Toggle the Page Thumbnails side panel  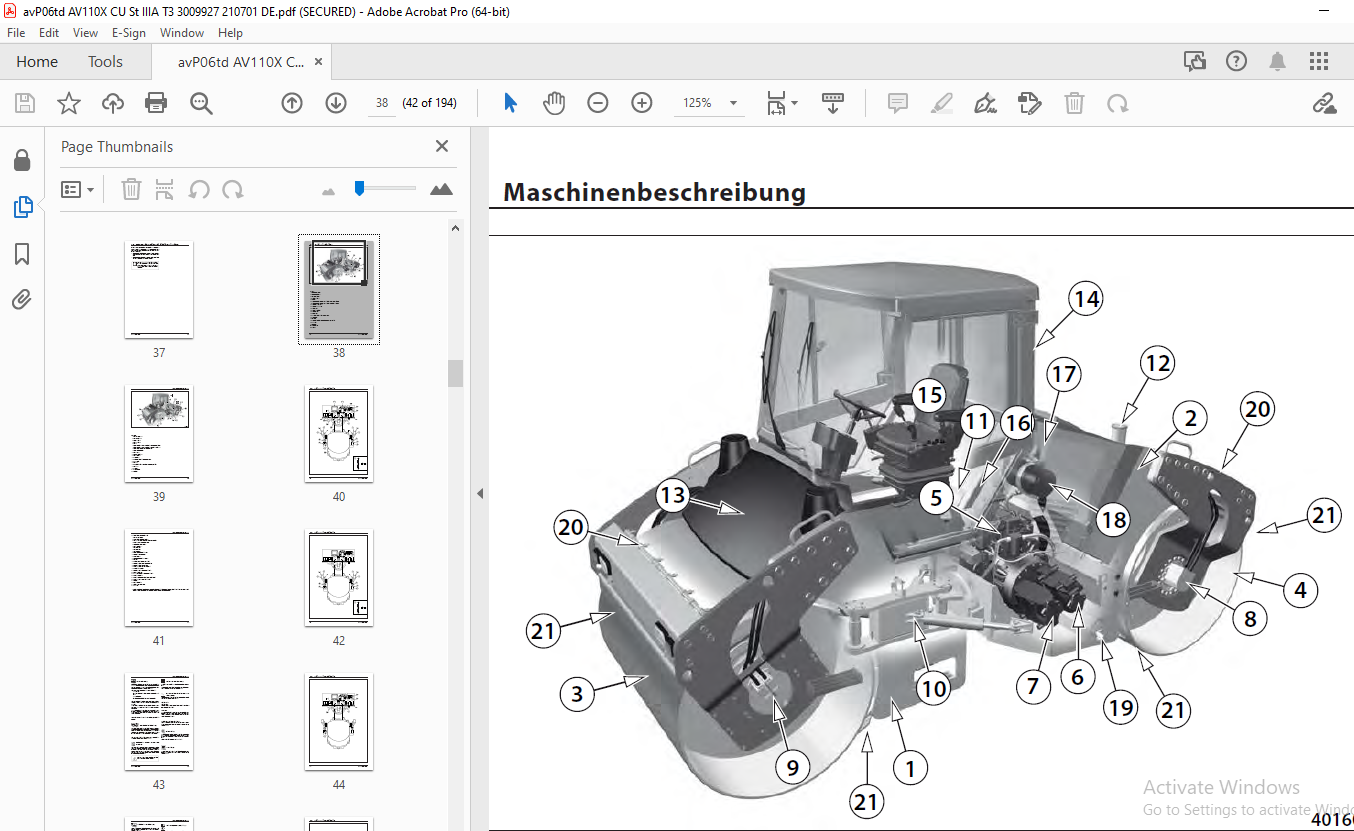pos(22,207)
